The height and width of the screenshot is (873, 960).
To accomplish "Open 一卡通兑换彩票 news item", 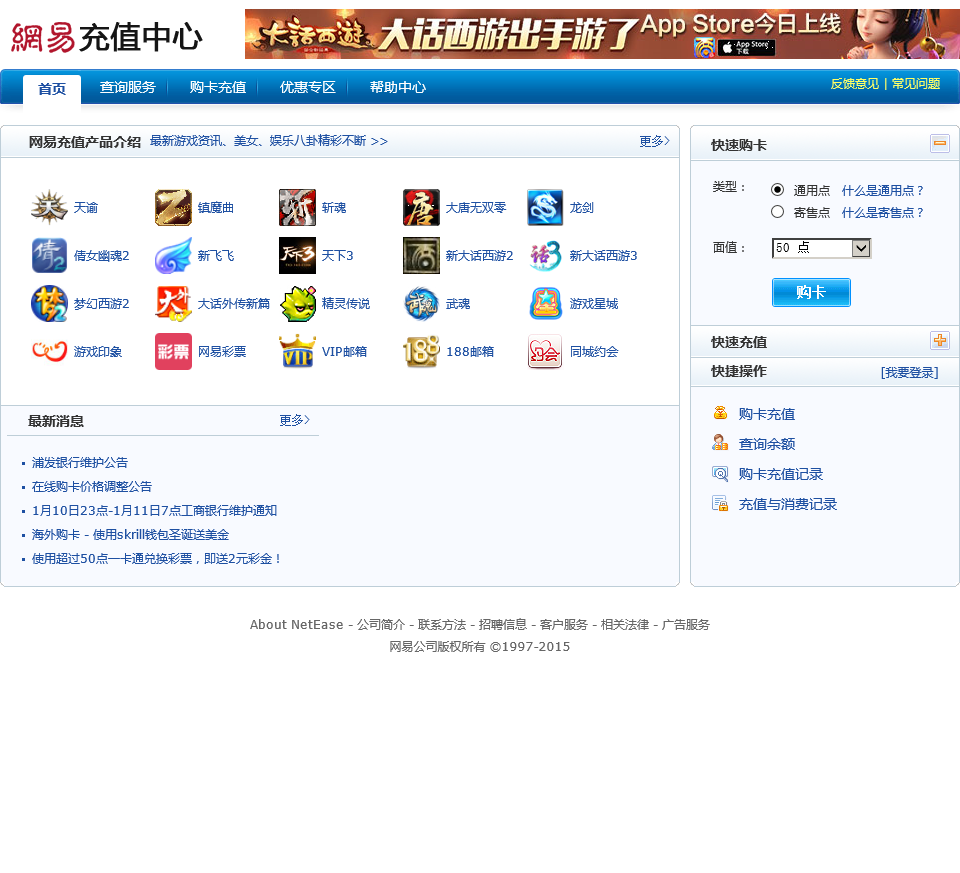I will click(156, 558).
